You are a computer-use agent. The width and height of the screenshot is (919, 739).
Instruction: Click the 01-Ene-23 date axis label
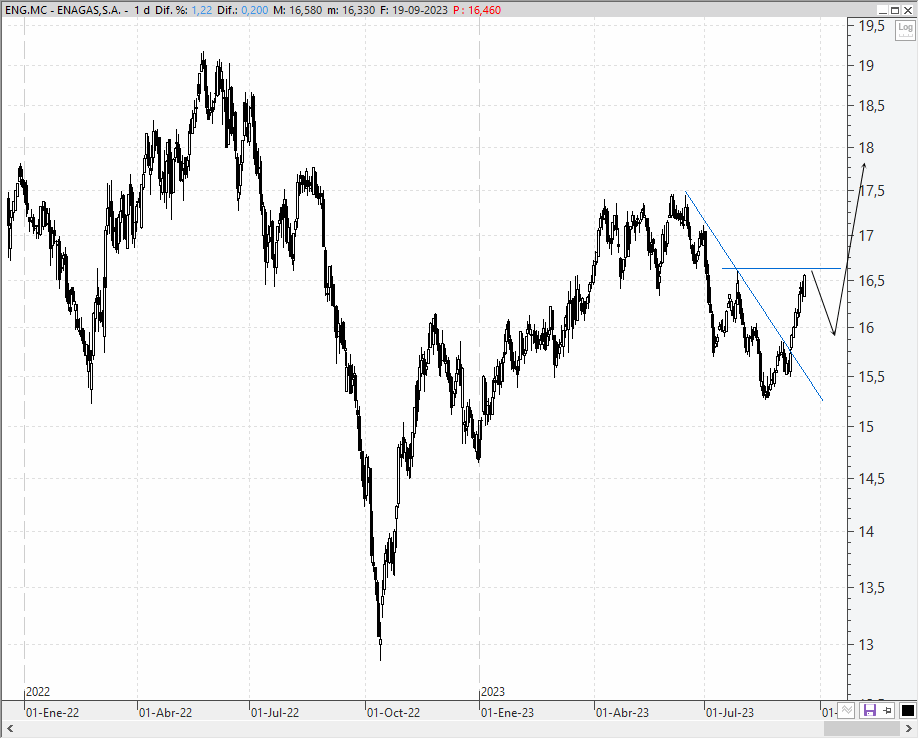[x=508, y=713]
